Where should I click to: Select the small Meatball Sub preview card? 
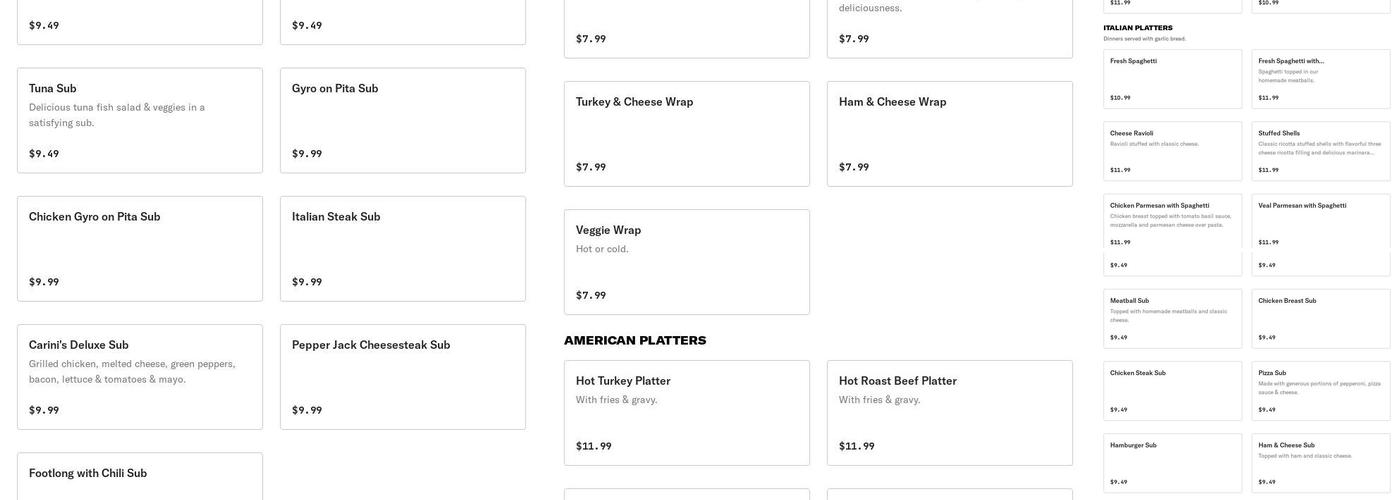(x=1172, y=318)
